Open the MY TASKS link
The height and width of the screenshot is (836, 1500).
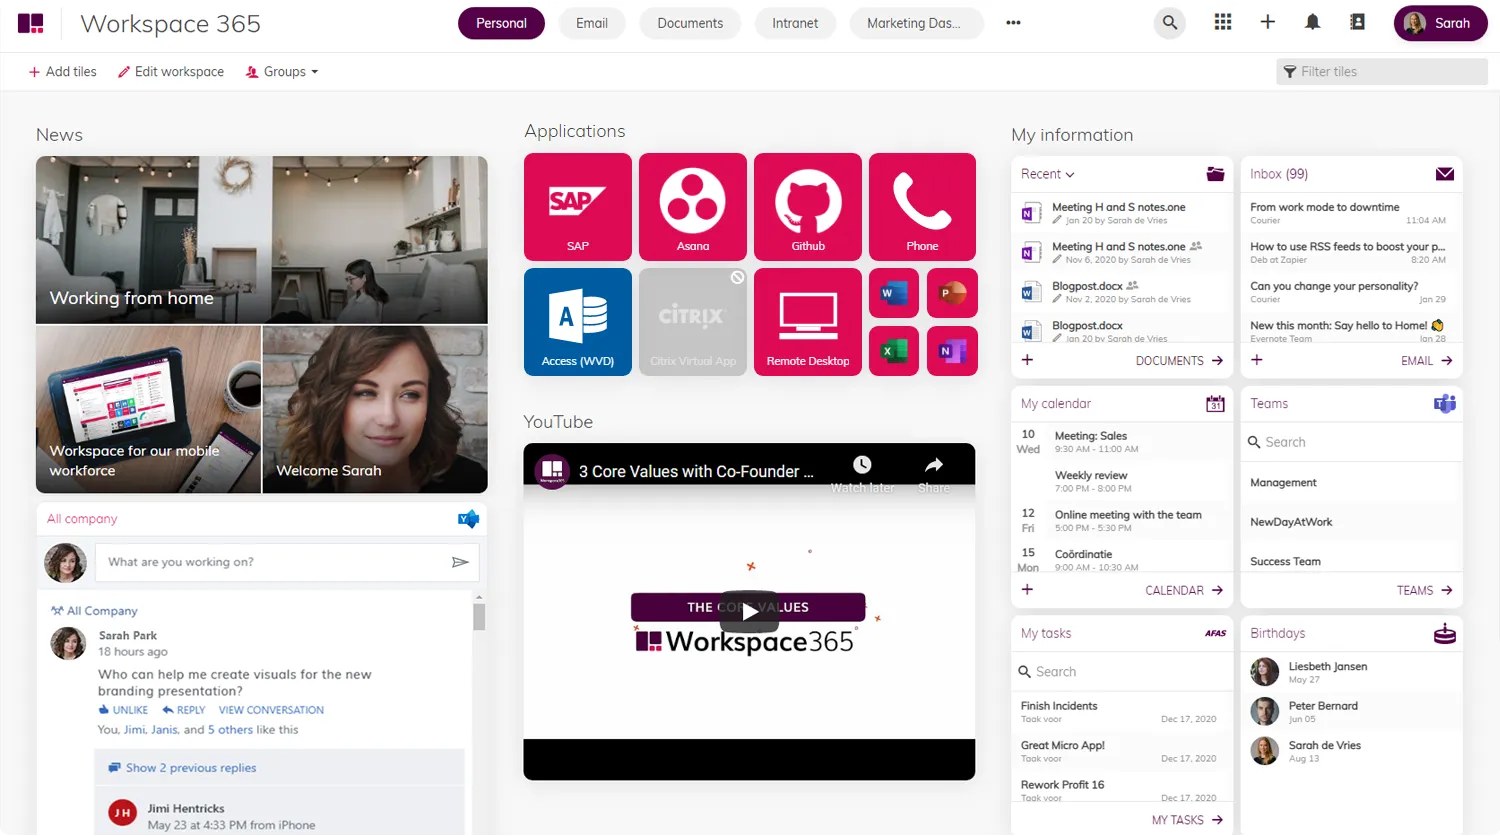pyautogui.click(x=1187, y=820)
